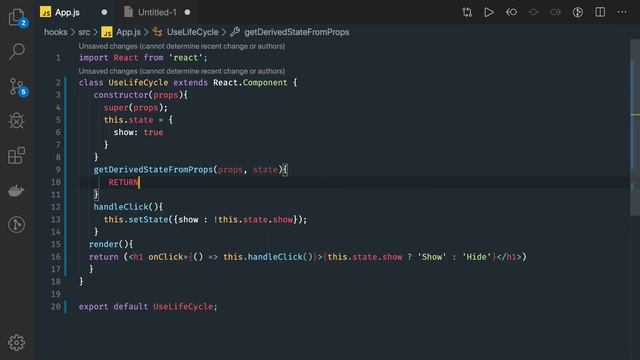
Task: Open the Git graph icon in activity bar
Action: tap(17, 224)
